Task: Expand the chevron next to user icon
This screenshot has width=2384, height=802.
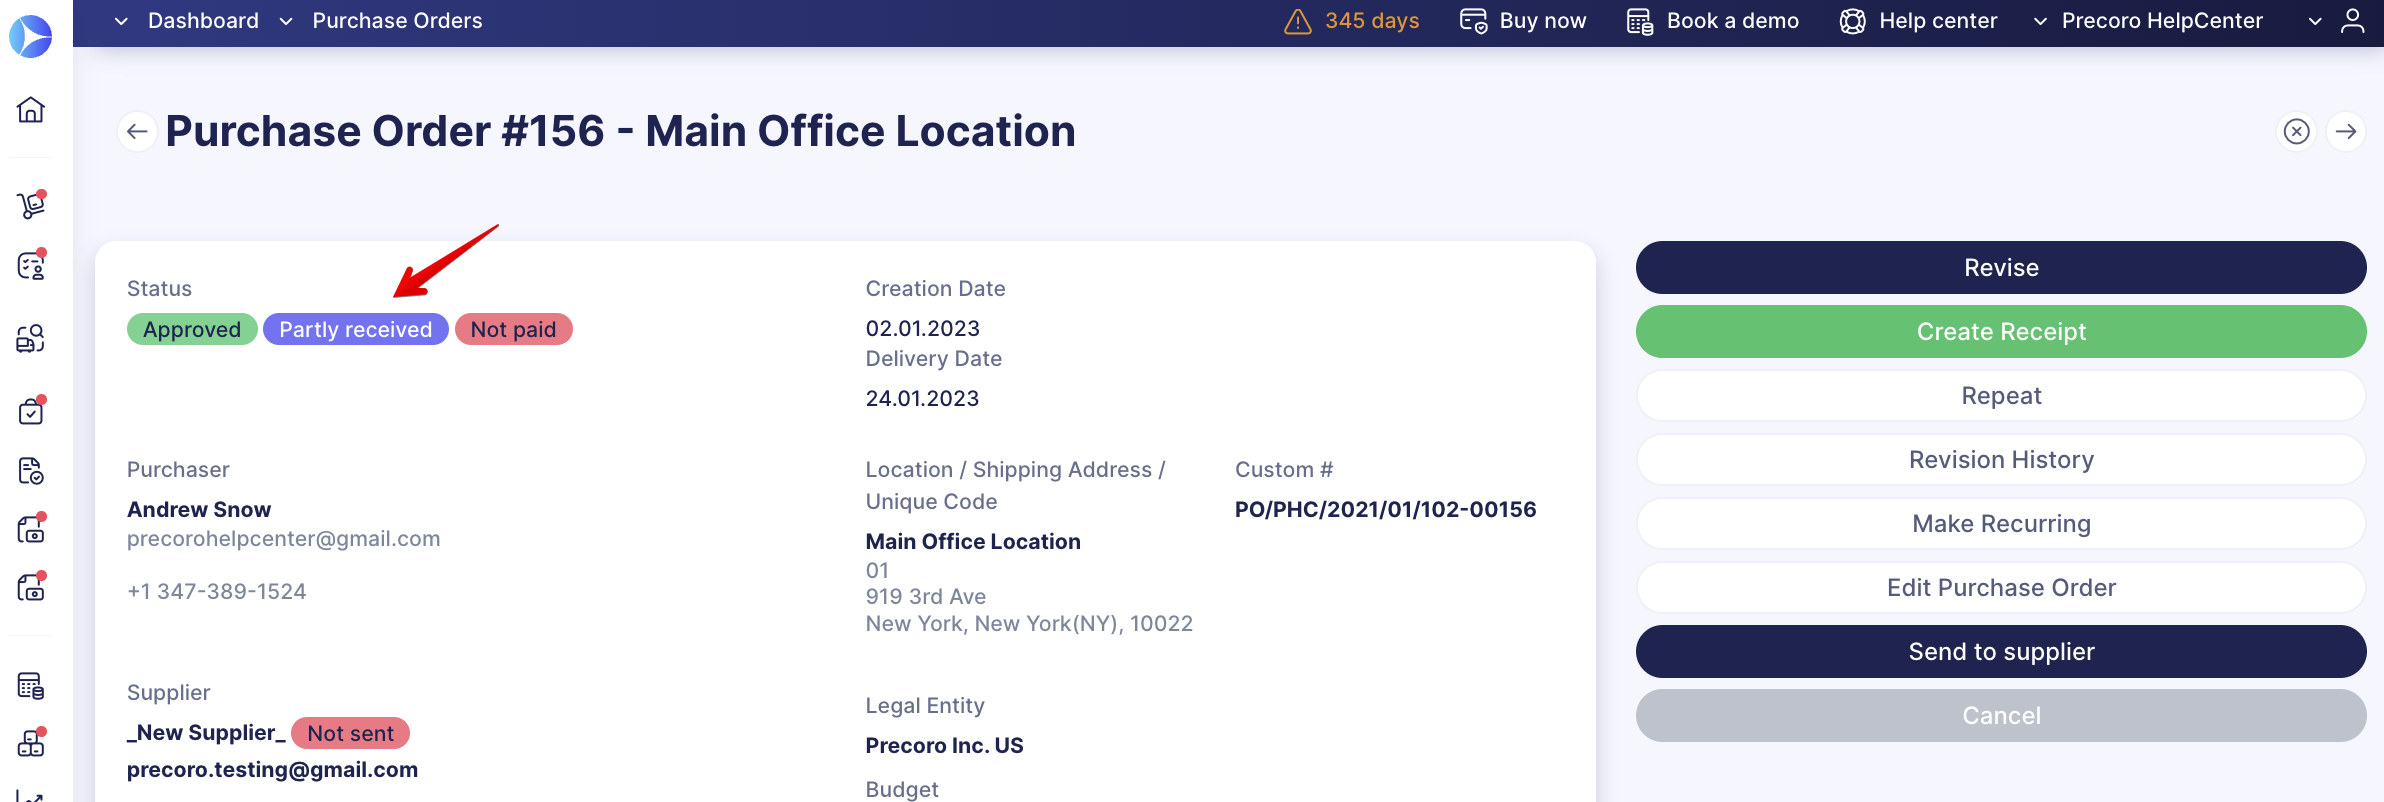Action: [x=2315, y=21]
